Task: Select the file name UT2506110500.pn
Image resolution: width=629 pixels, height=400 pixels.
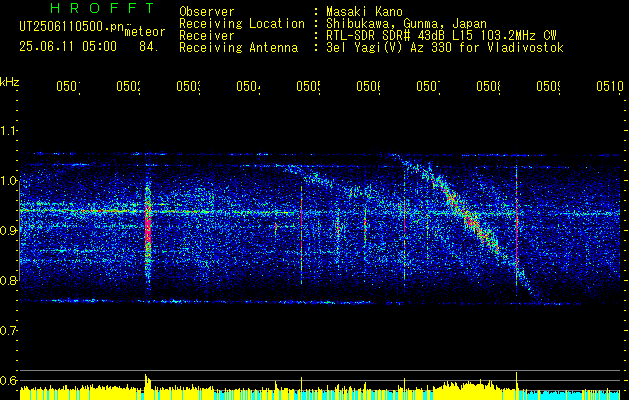Action: [x=71, y=27]
